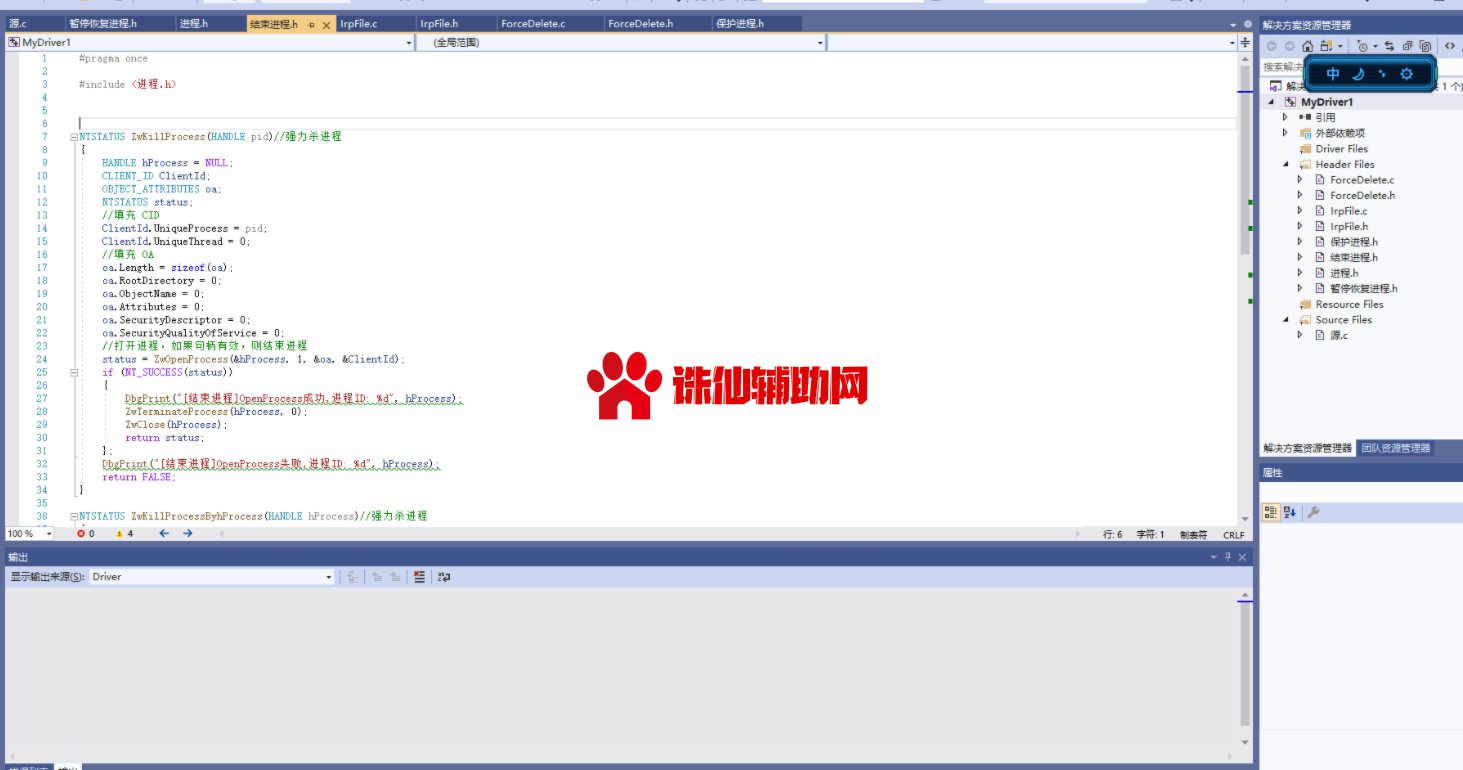Click the Categorized view icon in Properties
The width and height of the screenshot is (1463, 770).
(1270, 512)
